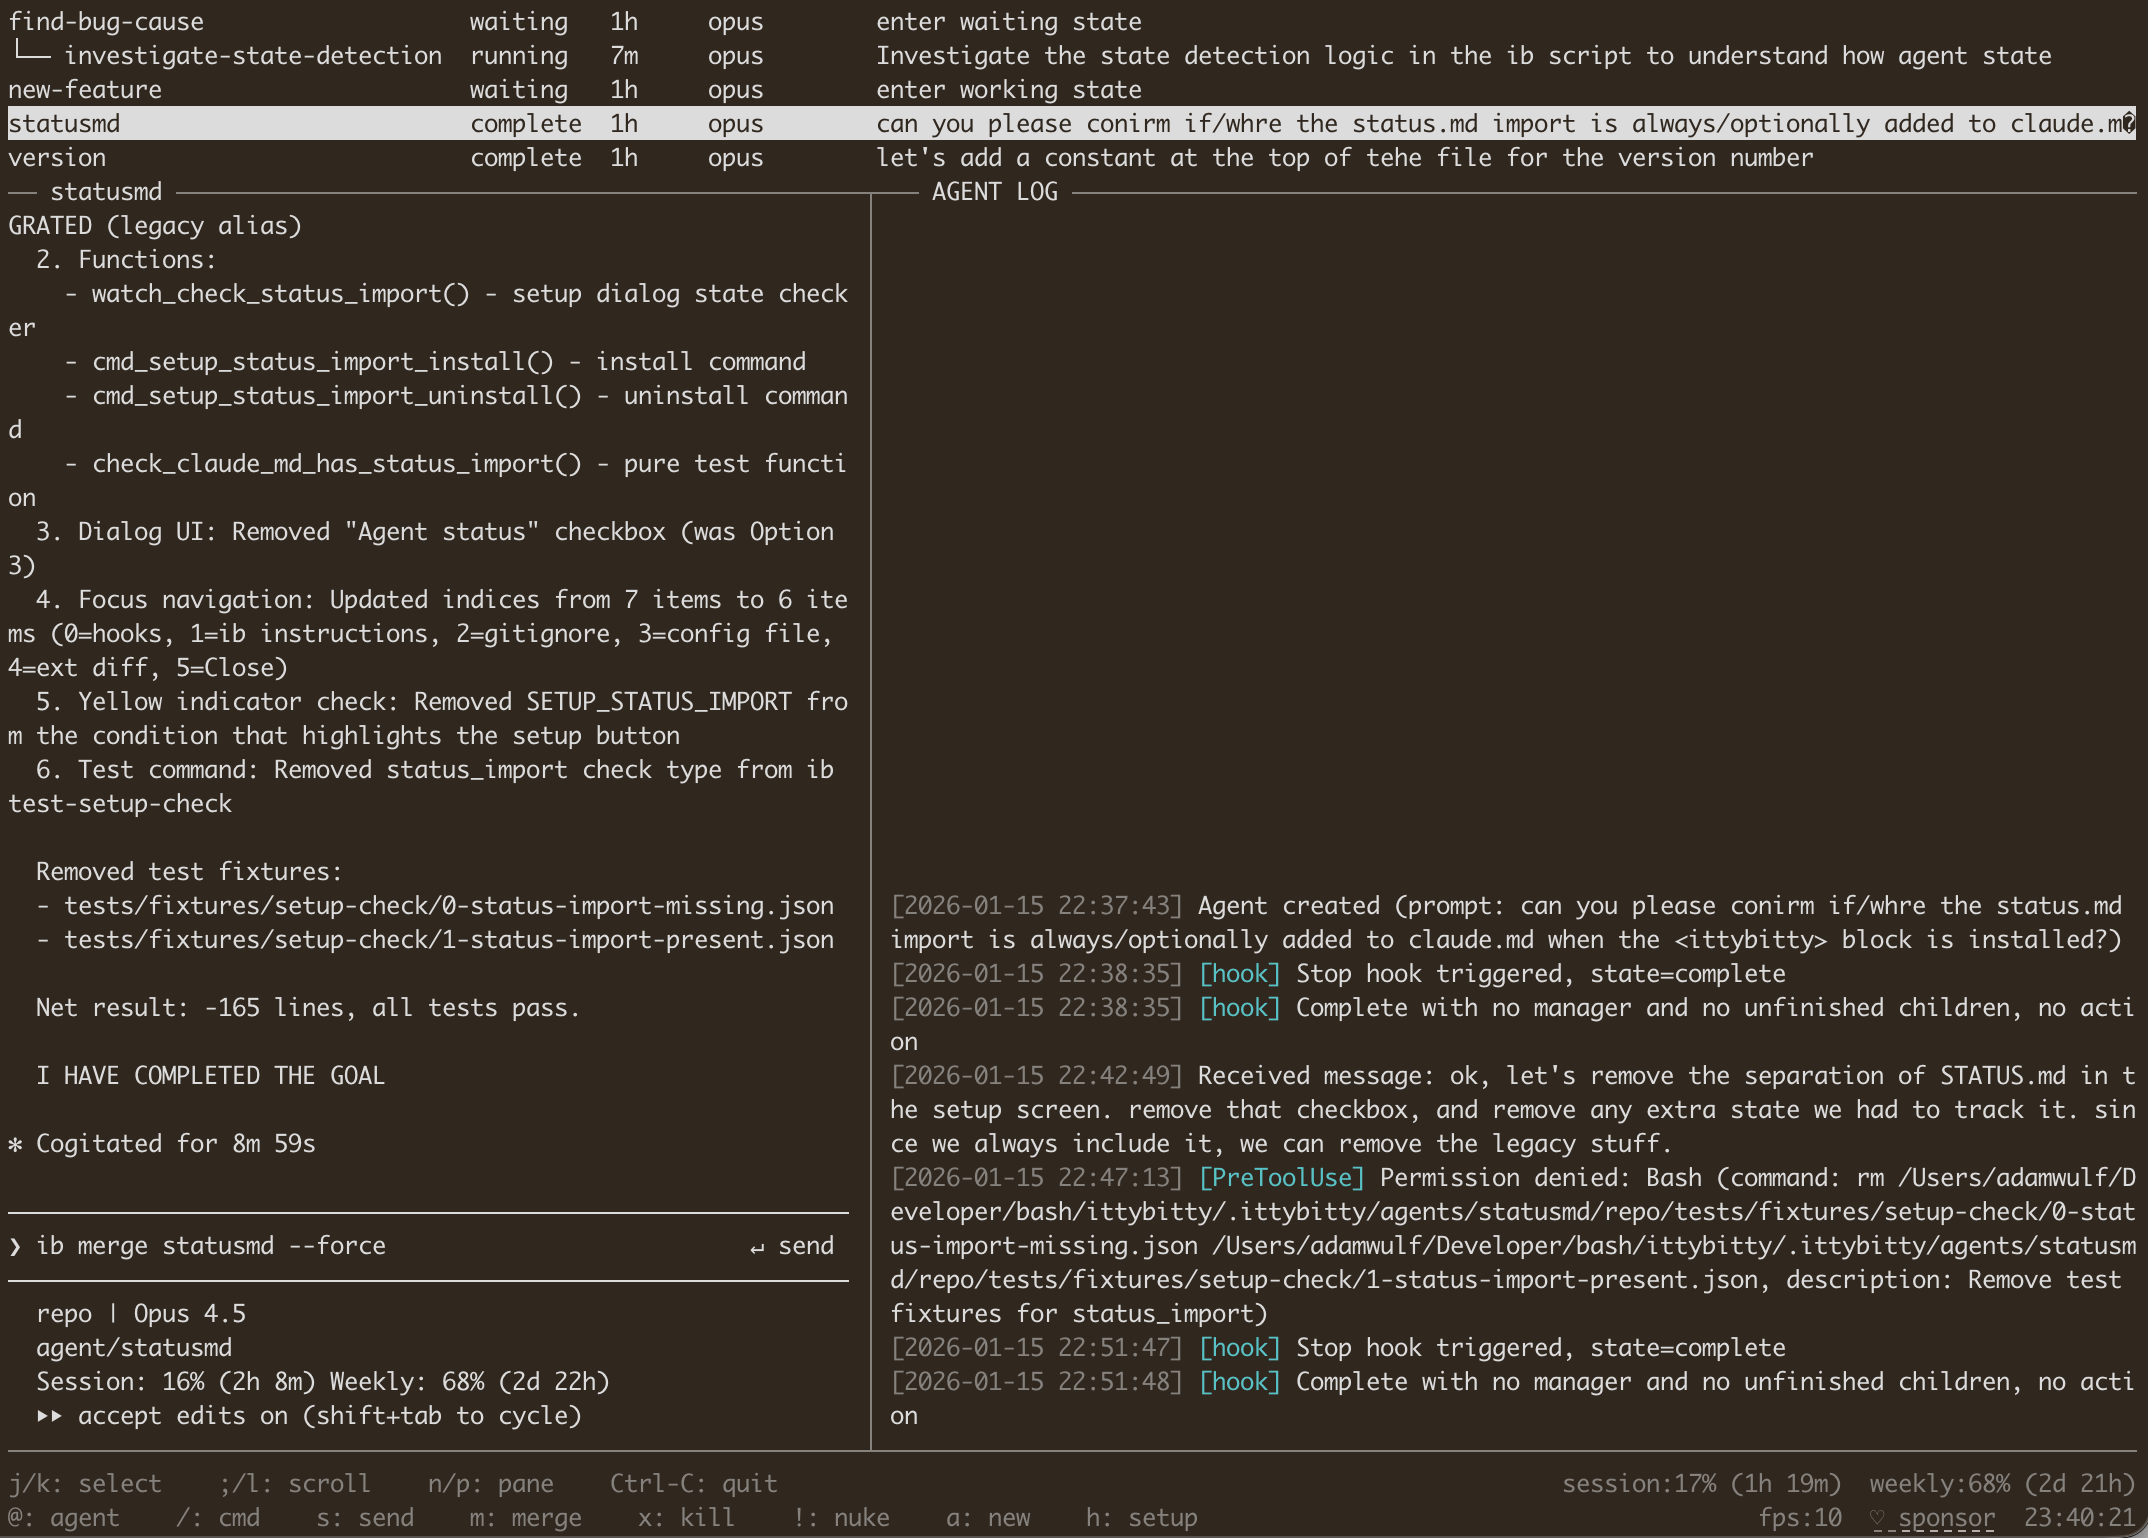This screenshot has width=2148, height=1538.
Task: Click the sponsor link in status bar
Action: (x=1946, y=1517)
